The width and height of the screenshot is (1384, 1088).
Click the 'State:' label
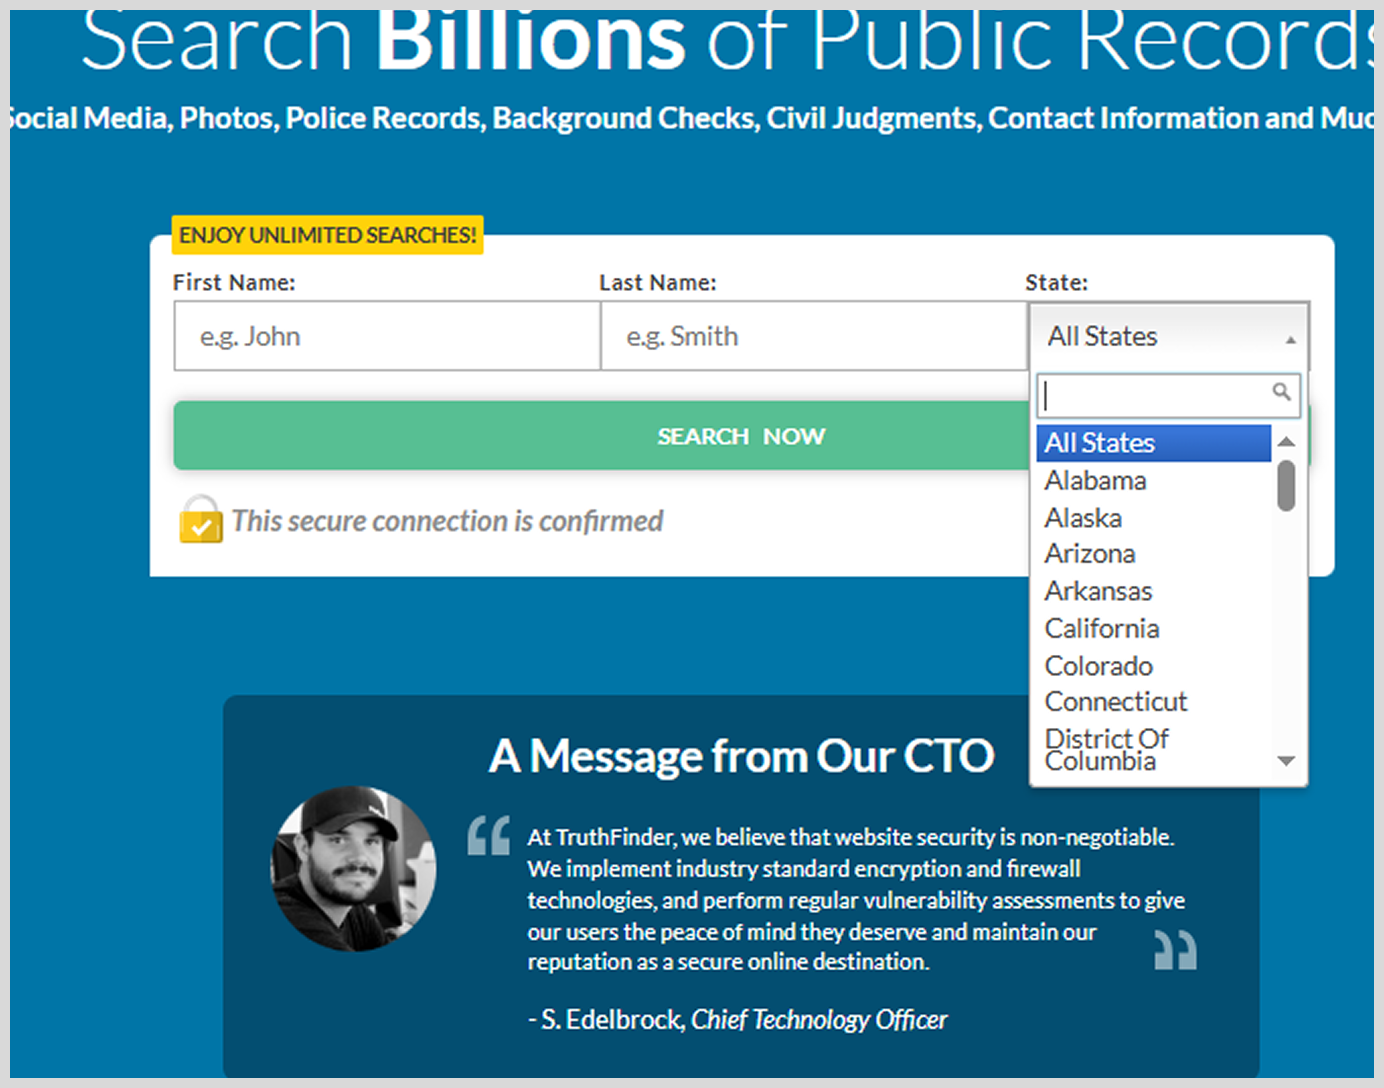(x=1056, y=283)
